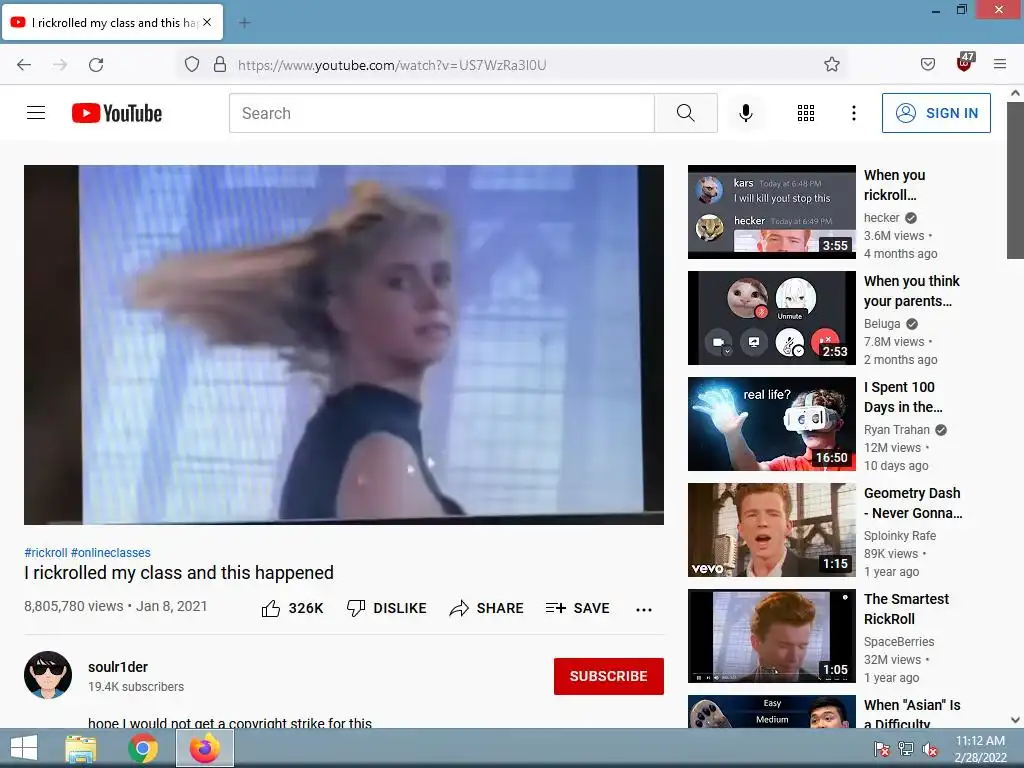Open YouTube settings three-dot menu
This screenshot has width=1024, height=768.
click(854, 113)
